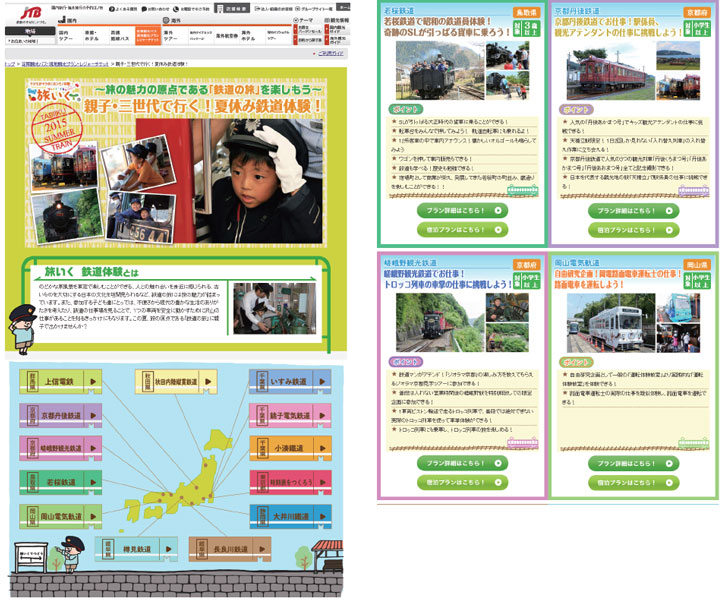Click 宿泊プランはこちら in 若桜鉄道 card
This screenshot has height=600, width=725.
(x=462, y=230)
